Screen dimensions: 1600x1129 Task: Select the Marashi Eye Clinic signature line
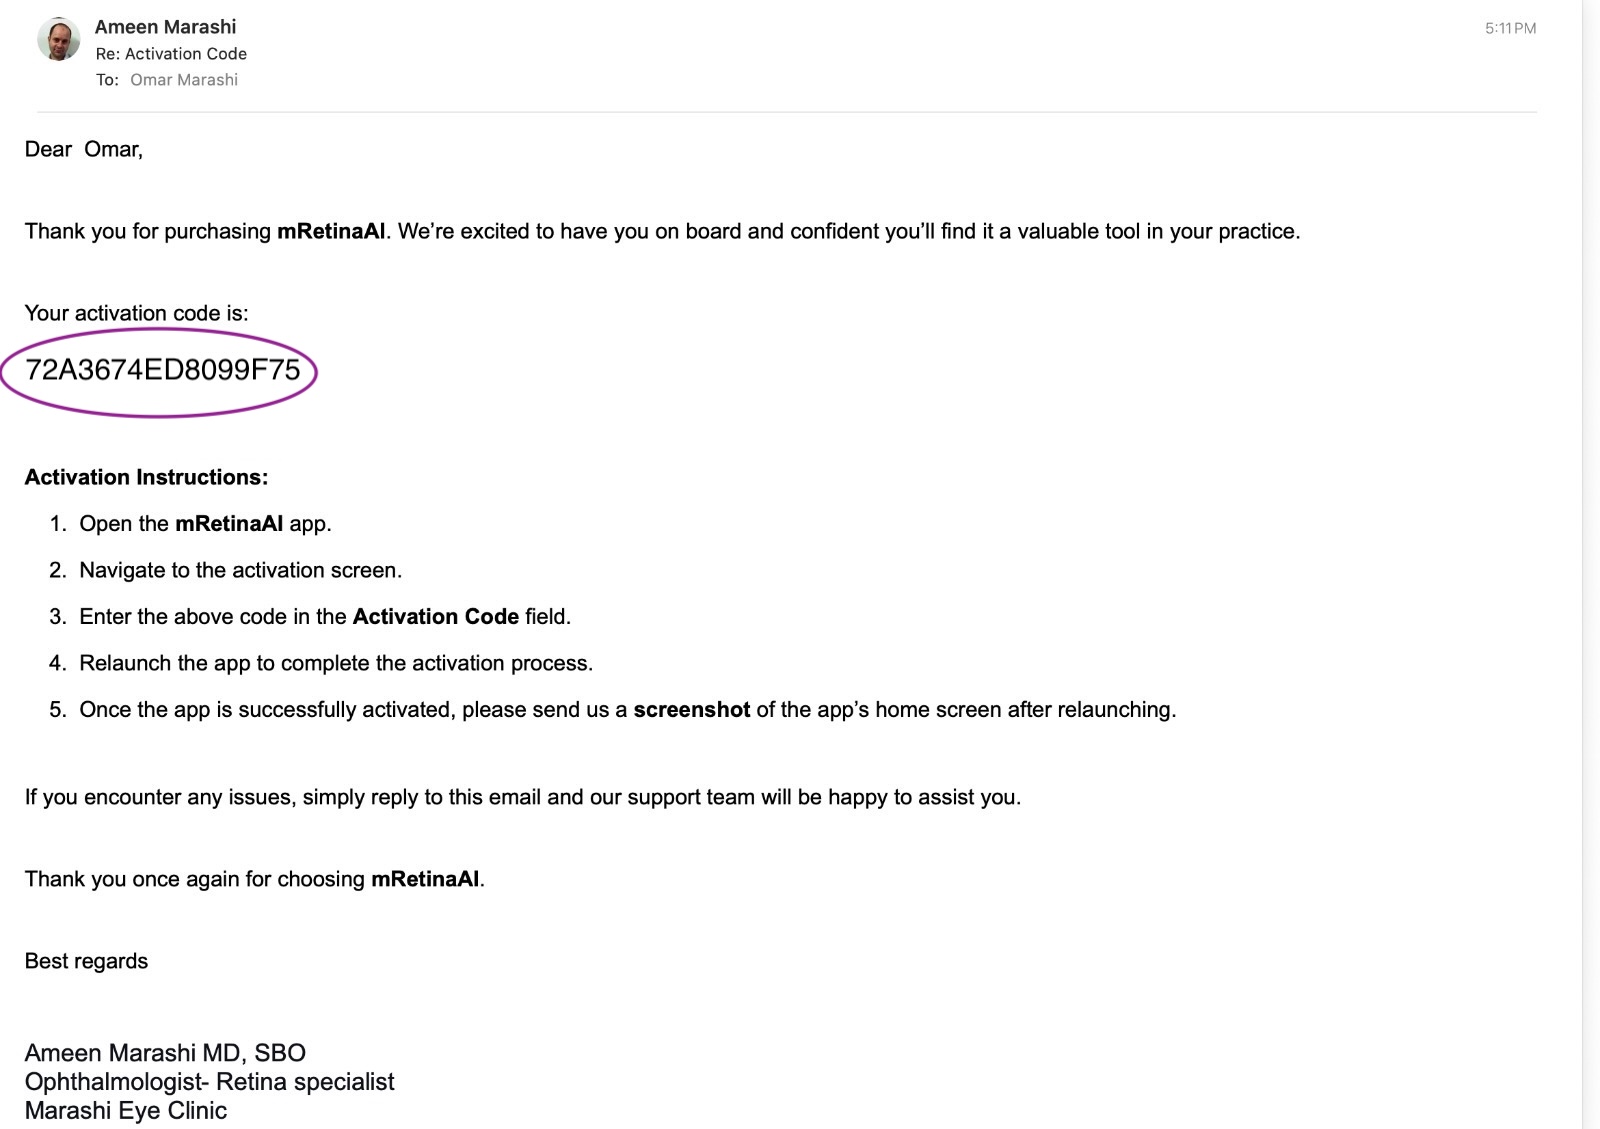(127, 1110)
